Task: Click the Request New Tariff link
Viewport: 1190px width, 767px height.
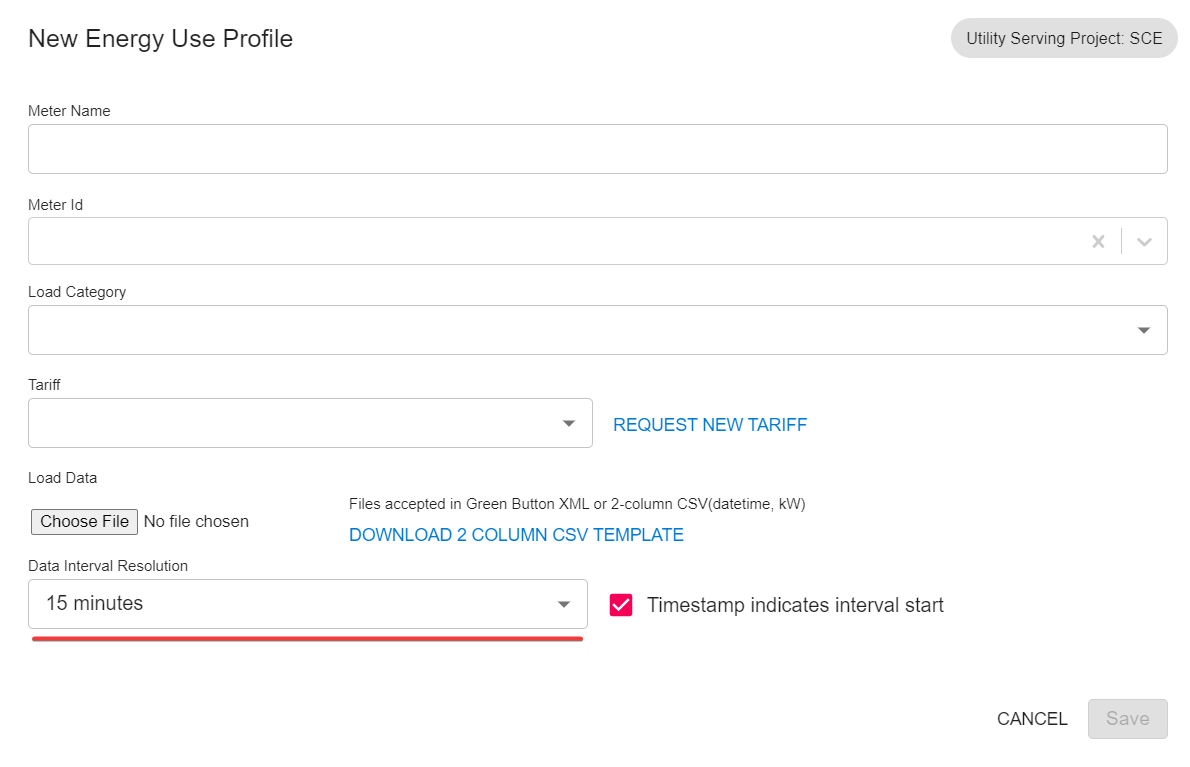Action: click(x=710, y=425)
